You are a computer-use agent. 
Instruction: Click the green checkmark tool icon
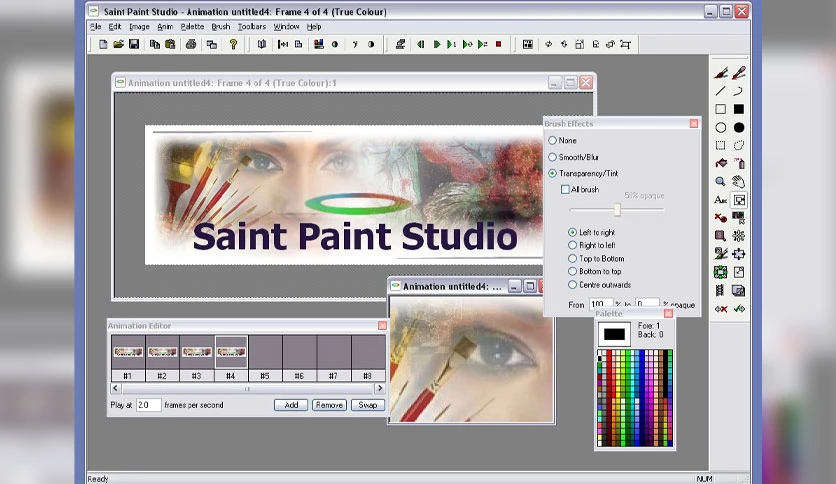[x=739, y=309]
